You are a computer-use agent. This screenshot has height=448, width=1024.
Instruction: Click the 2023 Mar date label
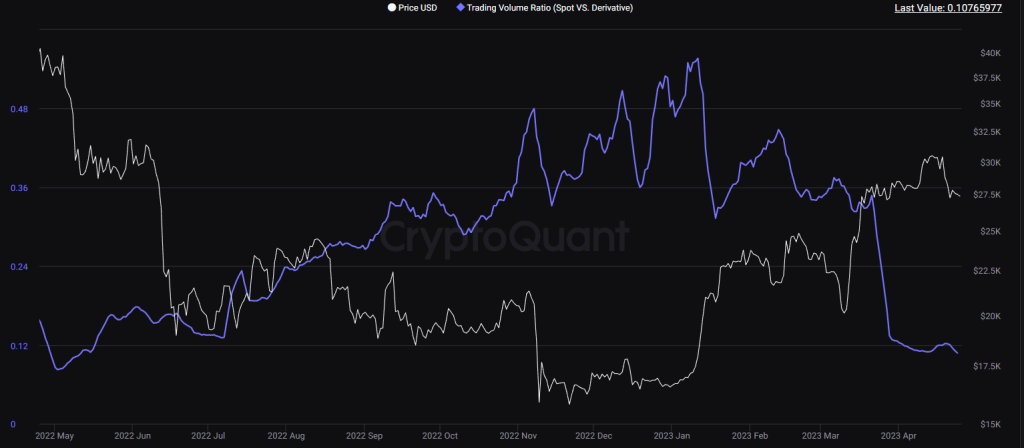tap(820, 435)
